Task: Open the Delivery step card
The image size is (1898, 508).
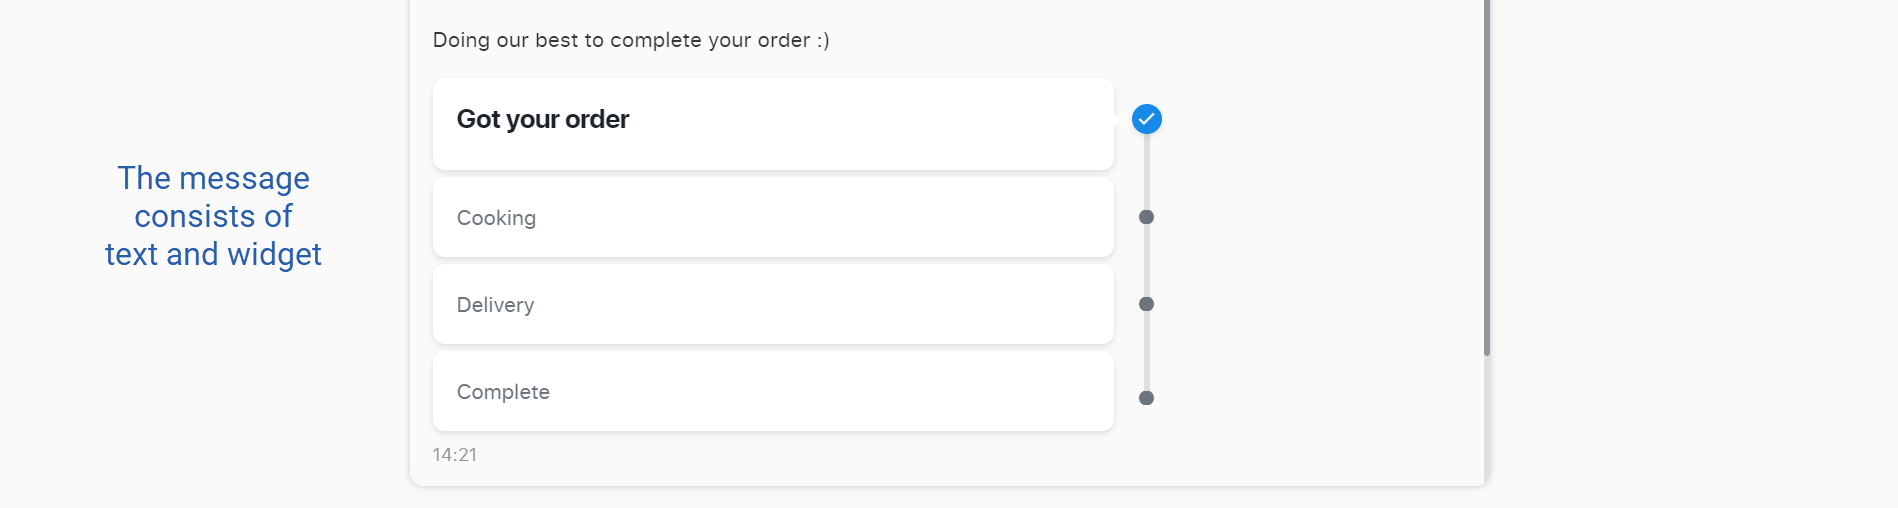Action: click(773, 304)
